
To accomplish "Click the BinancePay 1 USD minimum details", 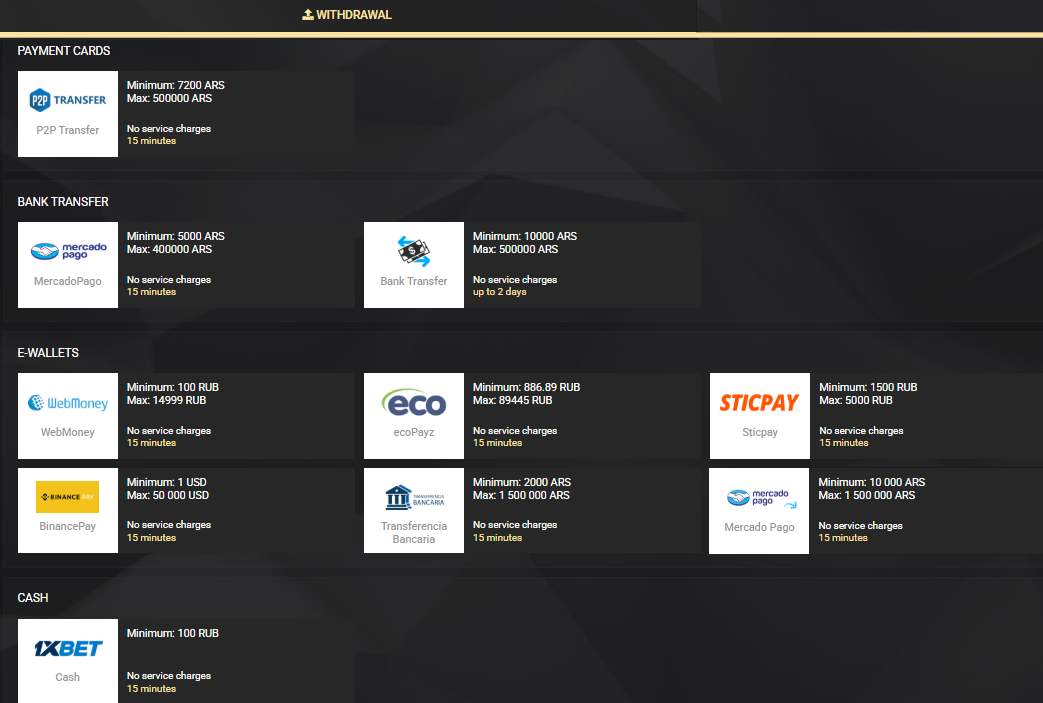I will point(167,482).
